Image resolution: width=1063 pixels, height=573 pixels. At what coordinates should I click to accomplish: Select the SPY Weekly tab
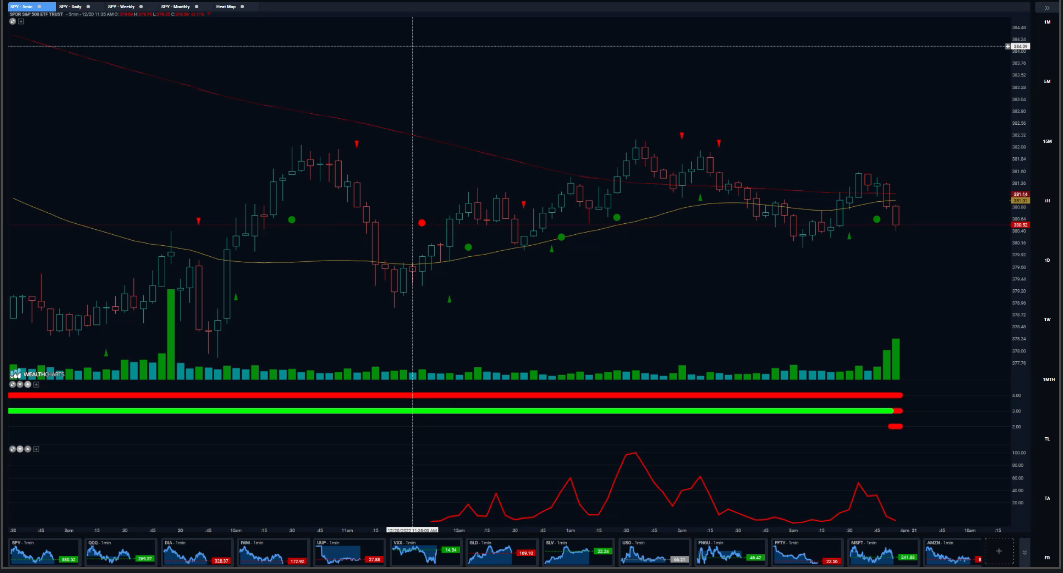point(122,6)
